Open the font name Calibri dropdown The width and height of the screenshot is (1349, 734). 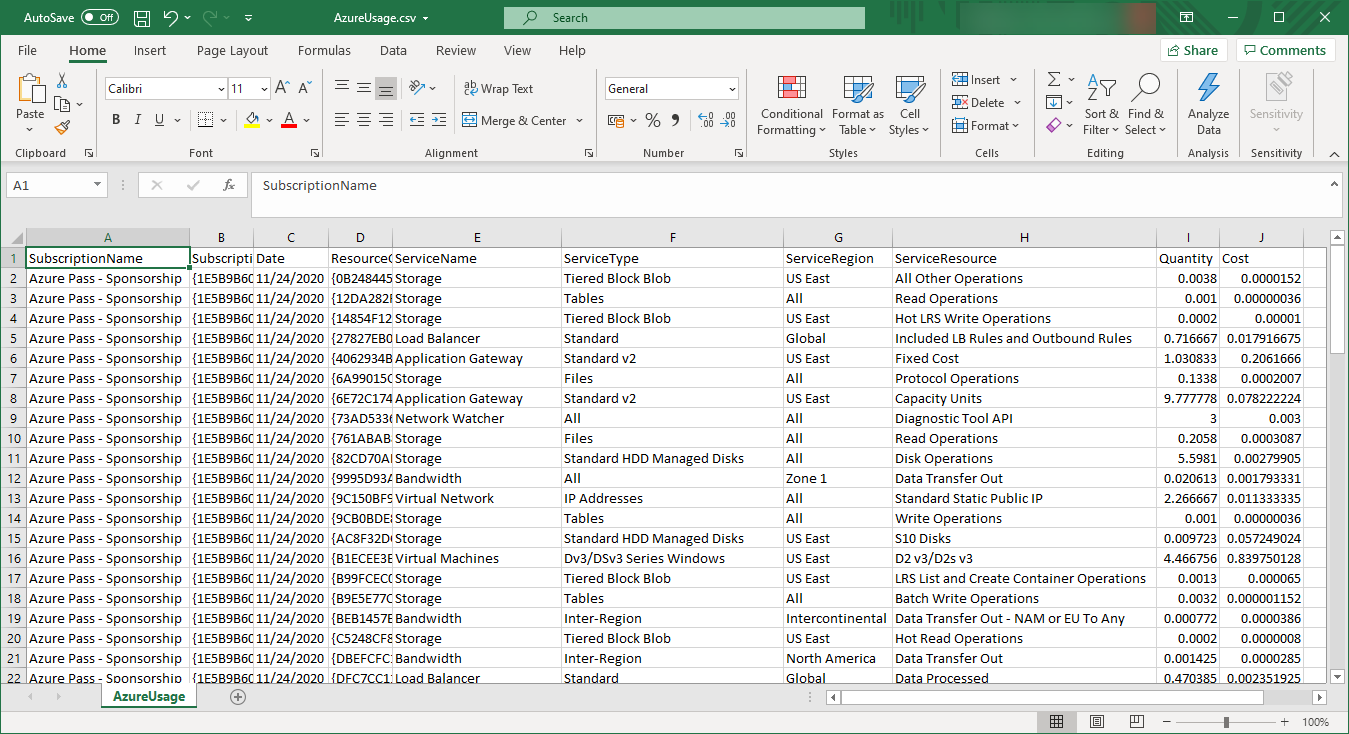[221, 89]
